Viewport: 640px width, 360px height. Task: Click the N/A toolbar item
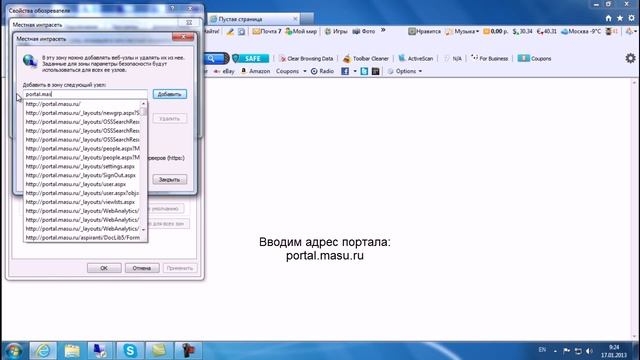click(453, 59)
